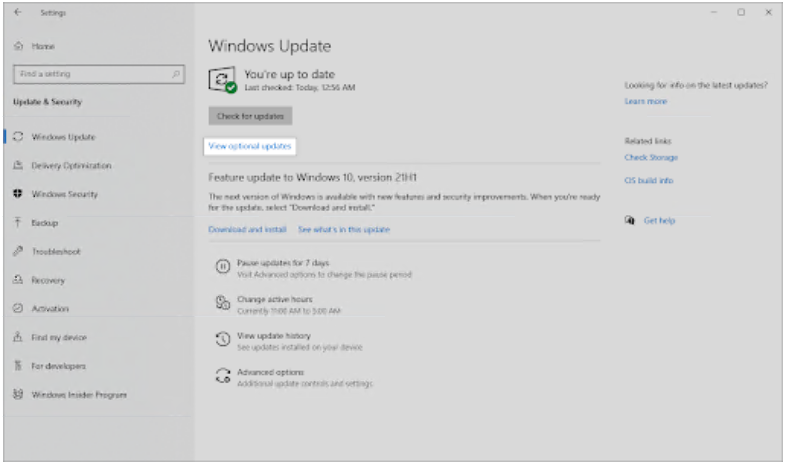Click the Advanced options gear icon
The width and height of the screenshot is (786, 464).
(x=223, y=376)
